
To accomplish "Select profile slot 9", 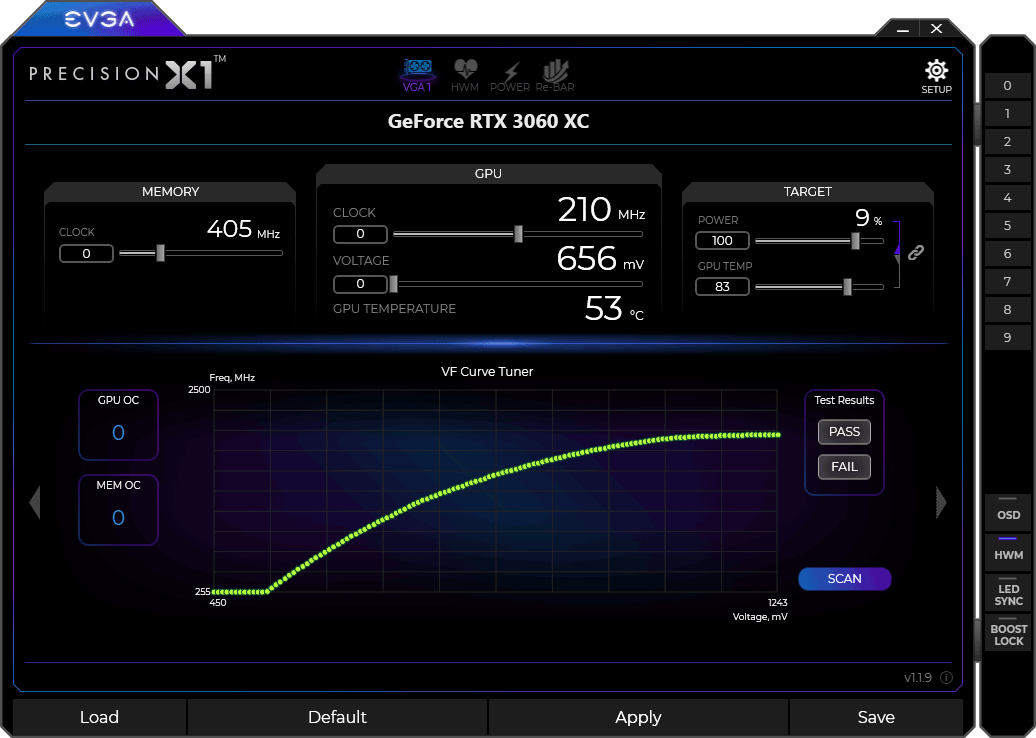I will point(1008,338).
